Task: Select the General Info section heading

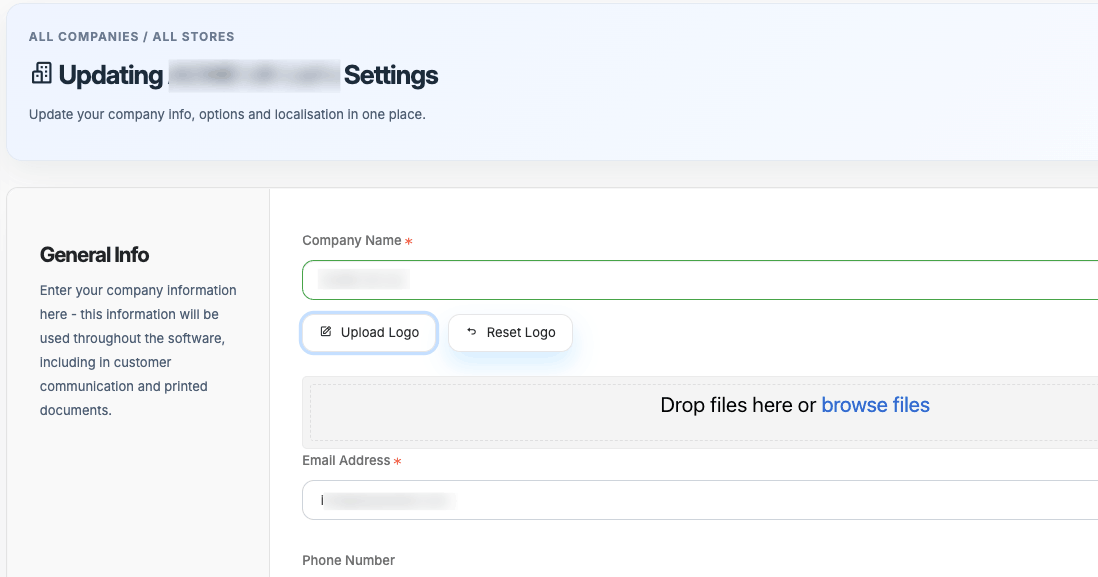Action: 94,255
